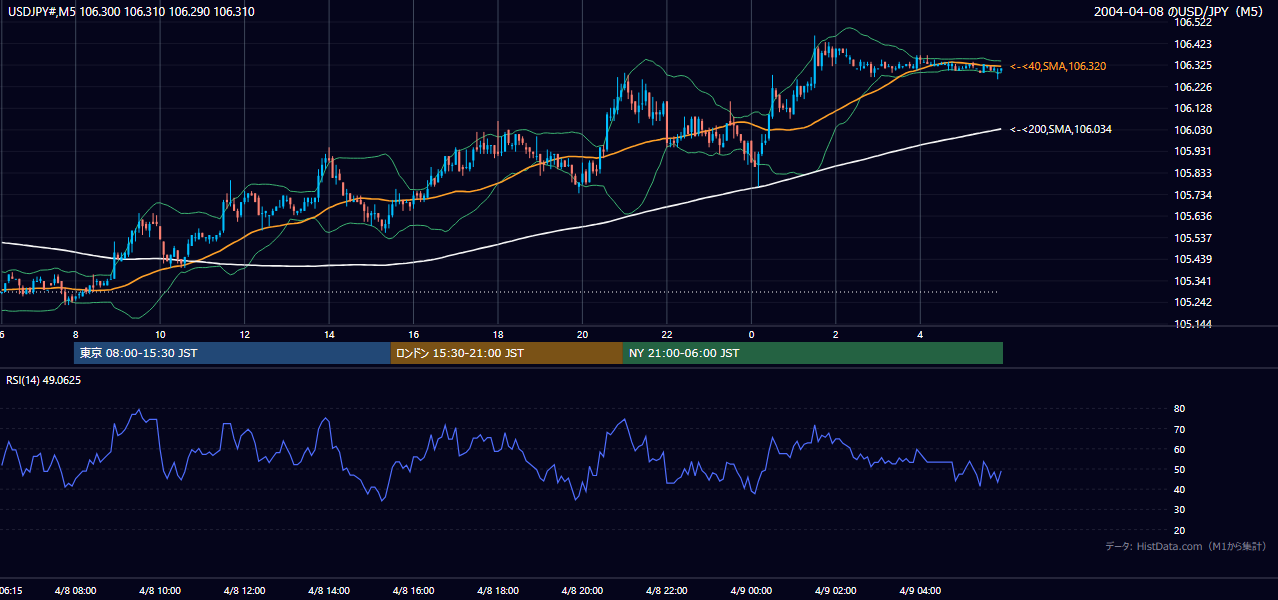Click the 200 SMA 106.034 white label

click(1060, 130)
